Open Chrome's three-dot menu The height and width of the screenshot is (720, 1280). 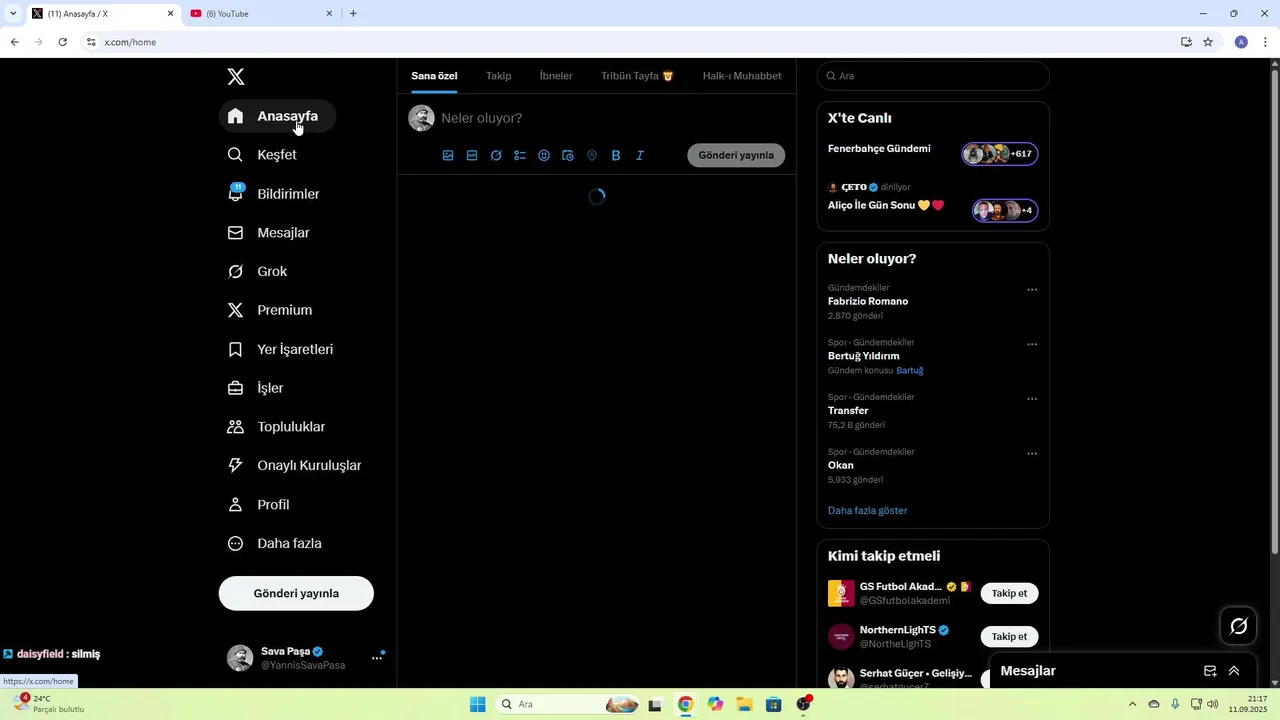point(1266,42)
